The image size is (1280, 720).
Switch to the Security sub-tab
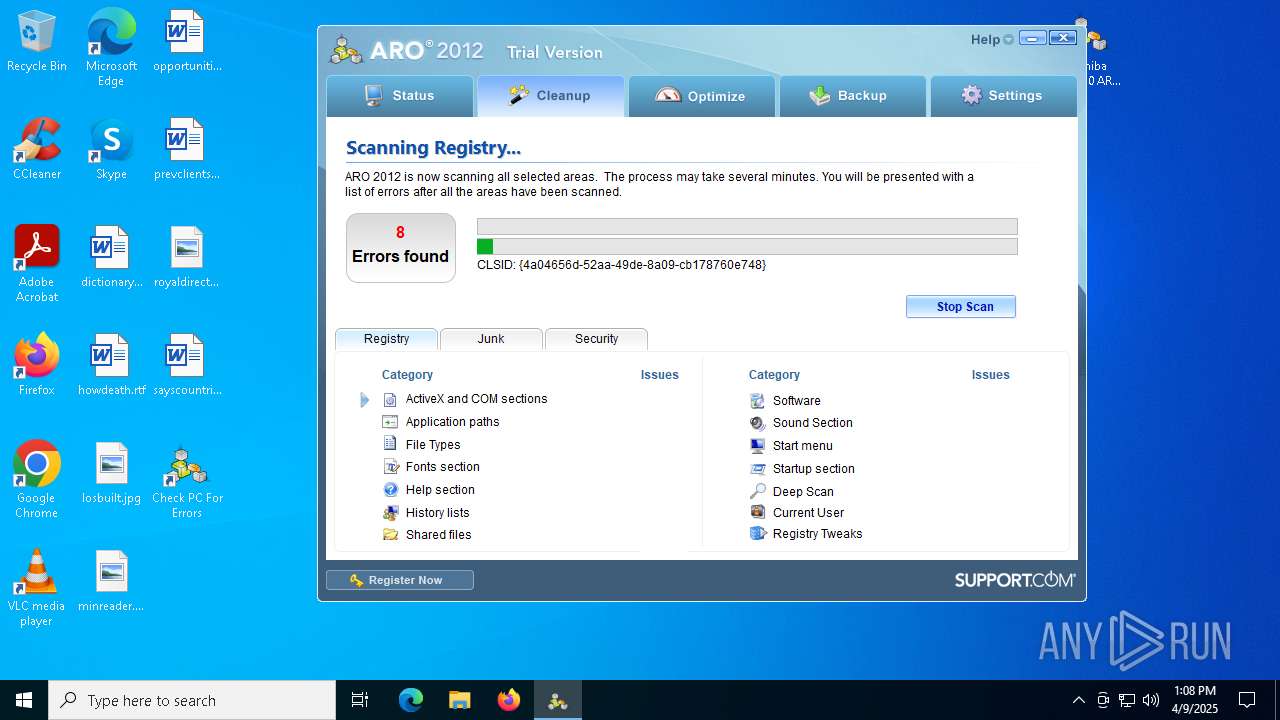[x=596, y=339]
